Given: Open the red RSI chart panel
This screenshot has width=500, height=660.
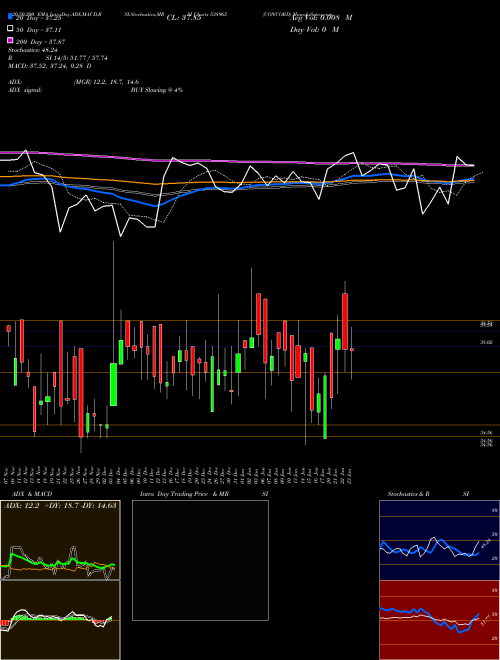Looking at the screenshot, I should click(x=439, y=620).
